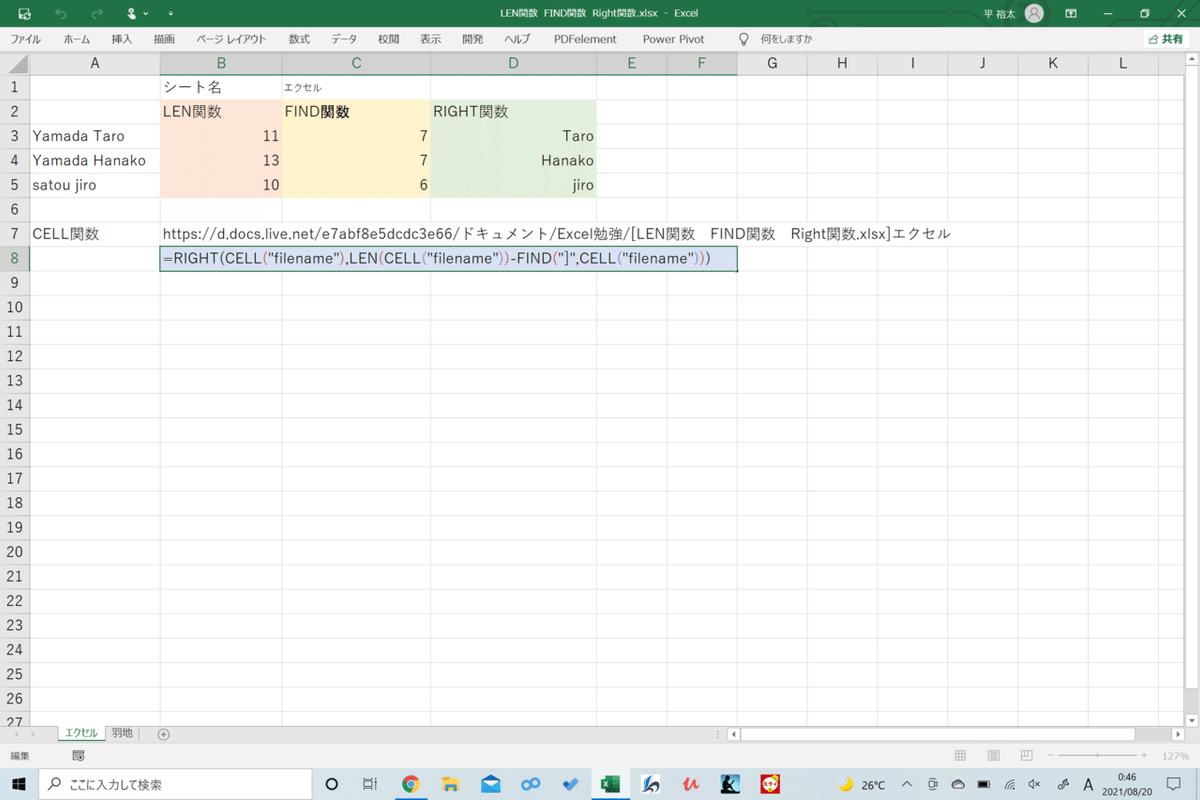
Task: Click cell containing Yamada Taro
Action: (94, 136)
